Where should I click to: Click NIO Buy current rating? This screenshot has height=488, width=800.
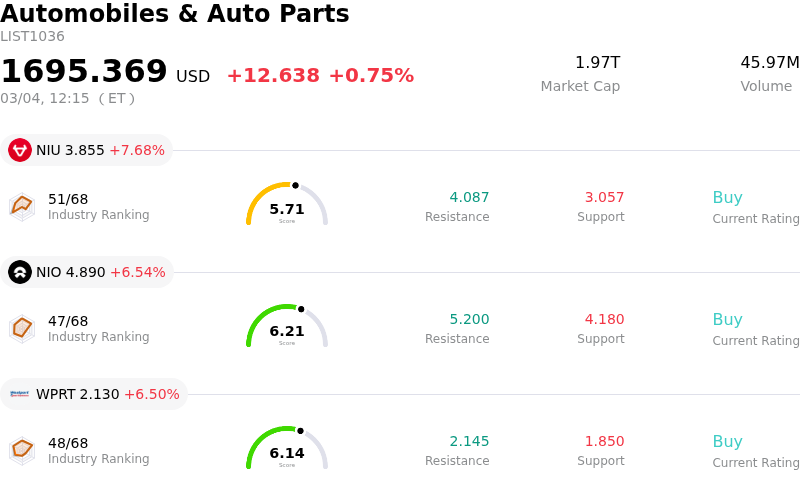point(727,320)
